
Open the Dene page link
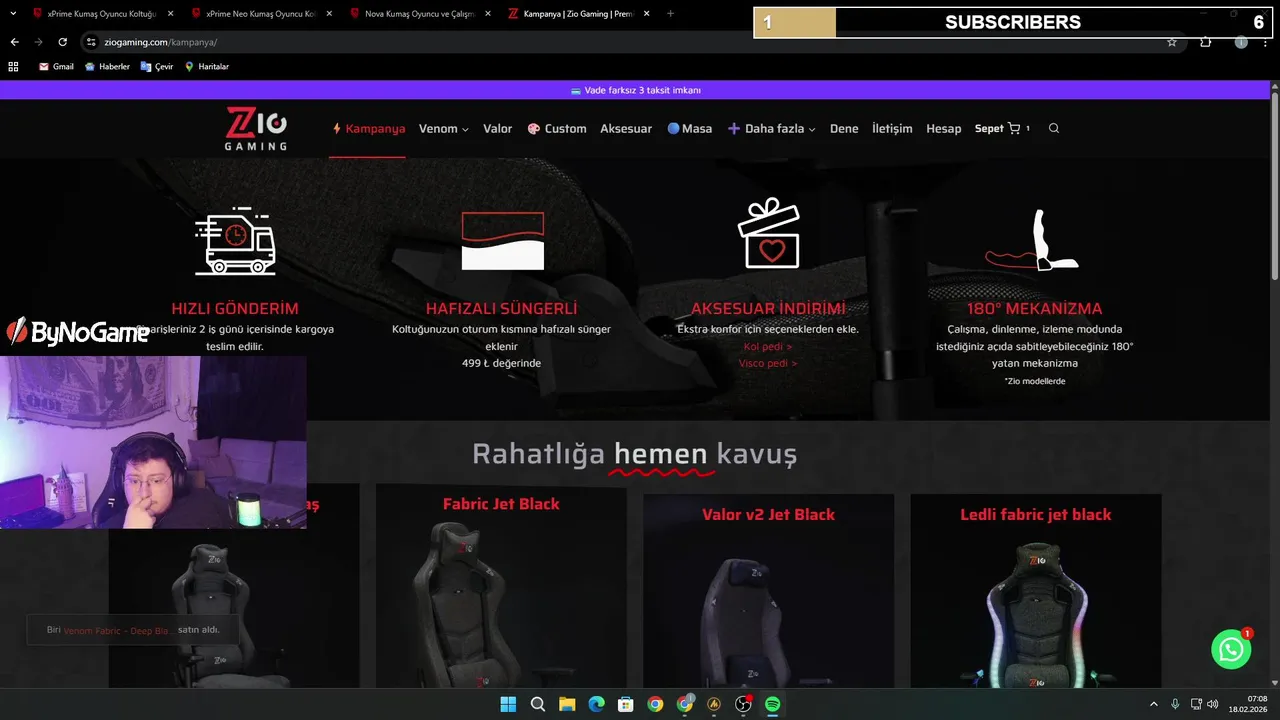[844, 128]
